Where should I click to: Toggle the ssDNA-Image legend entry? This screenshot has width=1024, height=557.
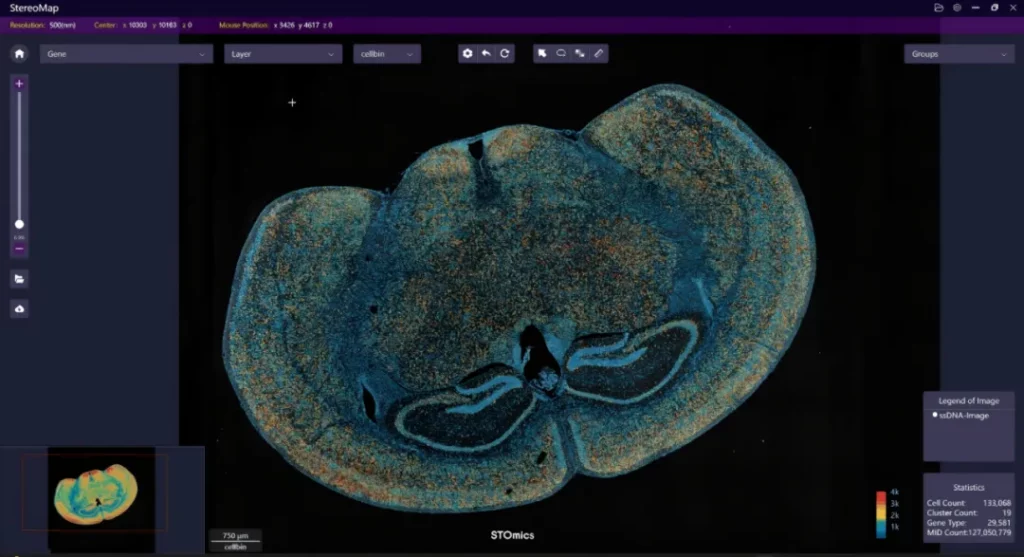[x=960, y=415]
